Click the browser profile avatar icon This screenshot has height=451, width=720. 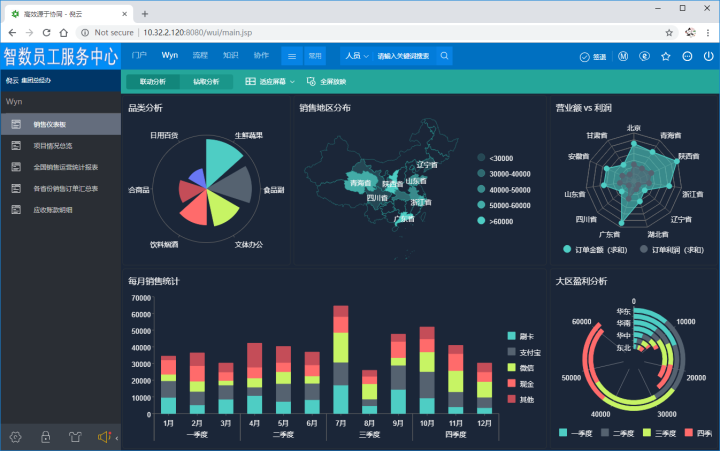pos(690,32)
